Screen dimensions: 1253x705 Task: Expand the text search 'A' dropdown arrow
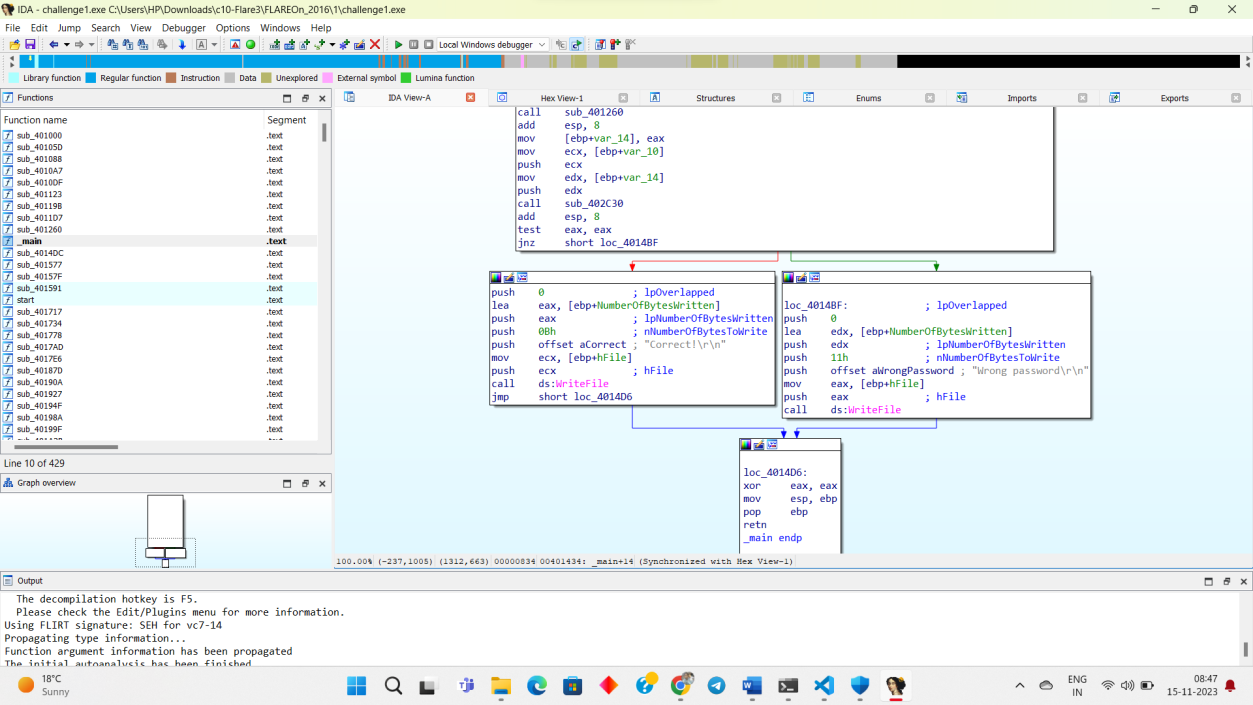point(214,45)
